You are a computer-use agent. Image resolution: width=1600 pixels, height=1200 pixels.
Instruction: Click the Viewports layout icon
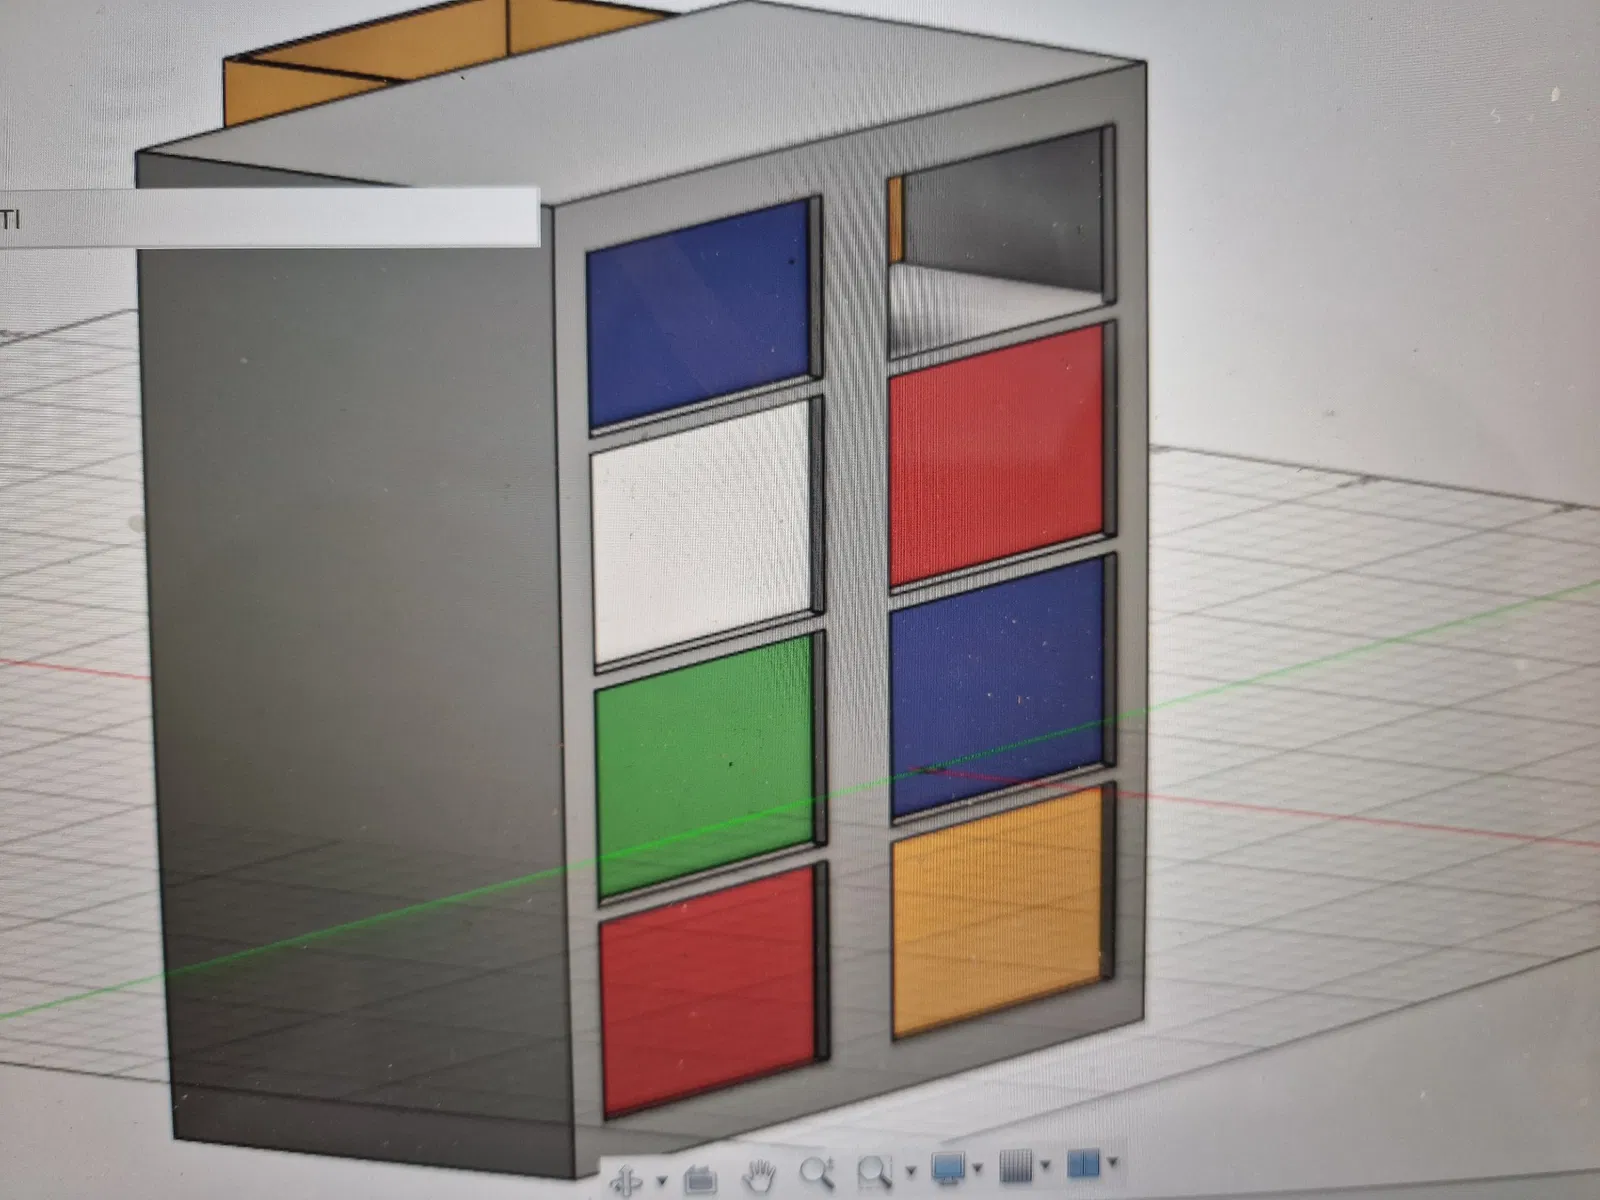1083,1163
